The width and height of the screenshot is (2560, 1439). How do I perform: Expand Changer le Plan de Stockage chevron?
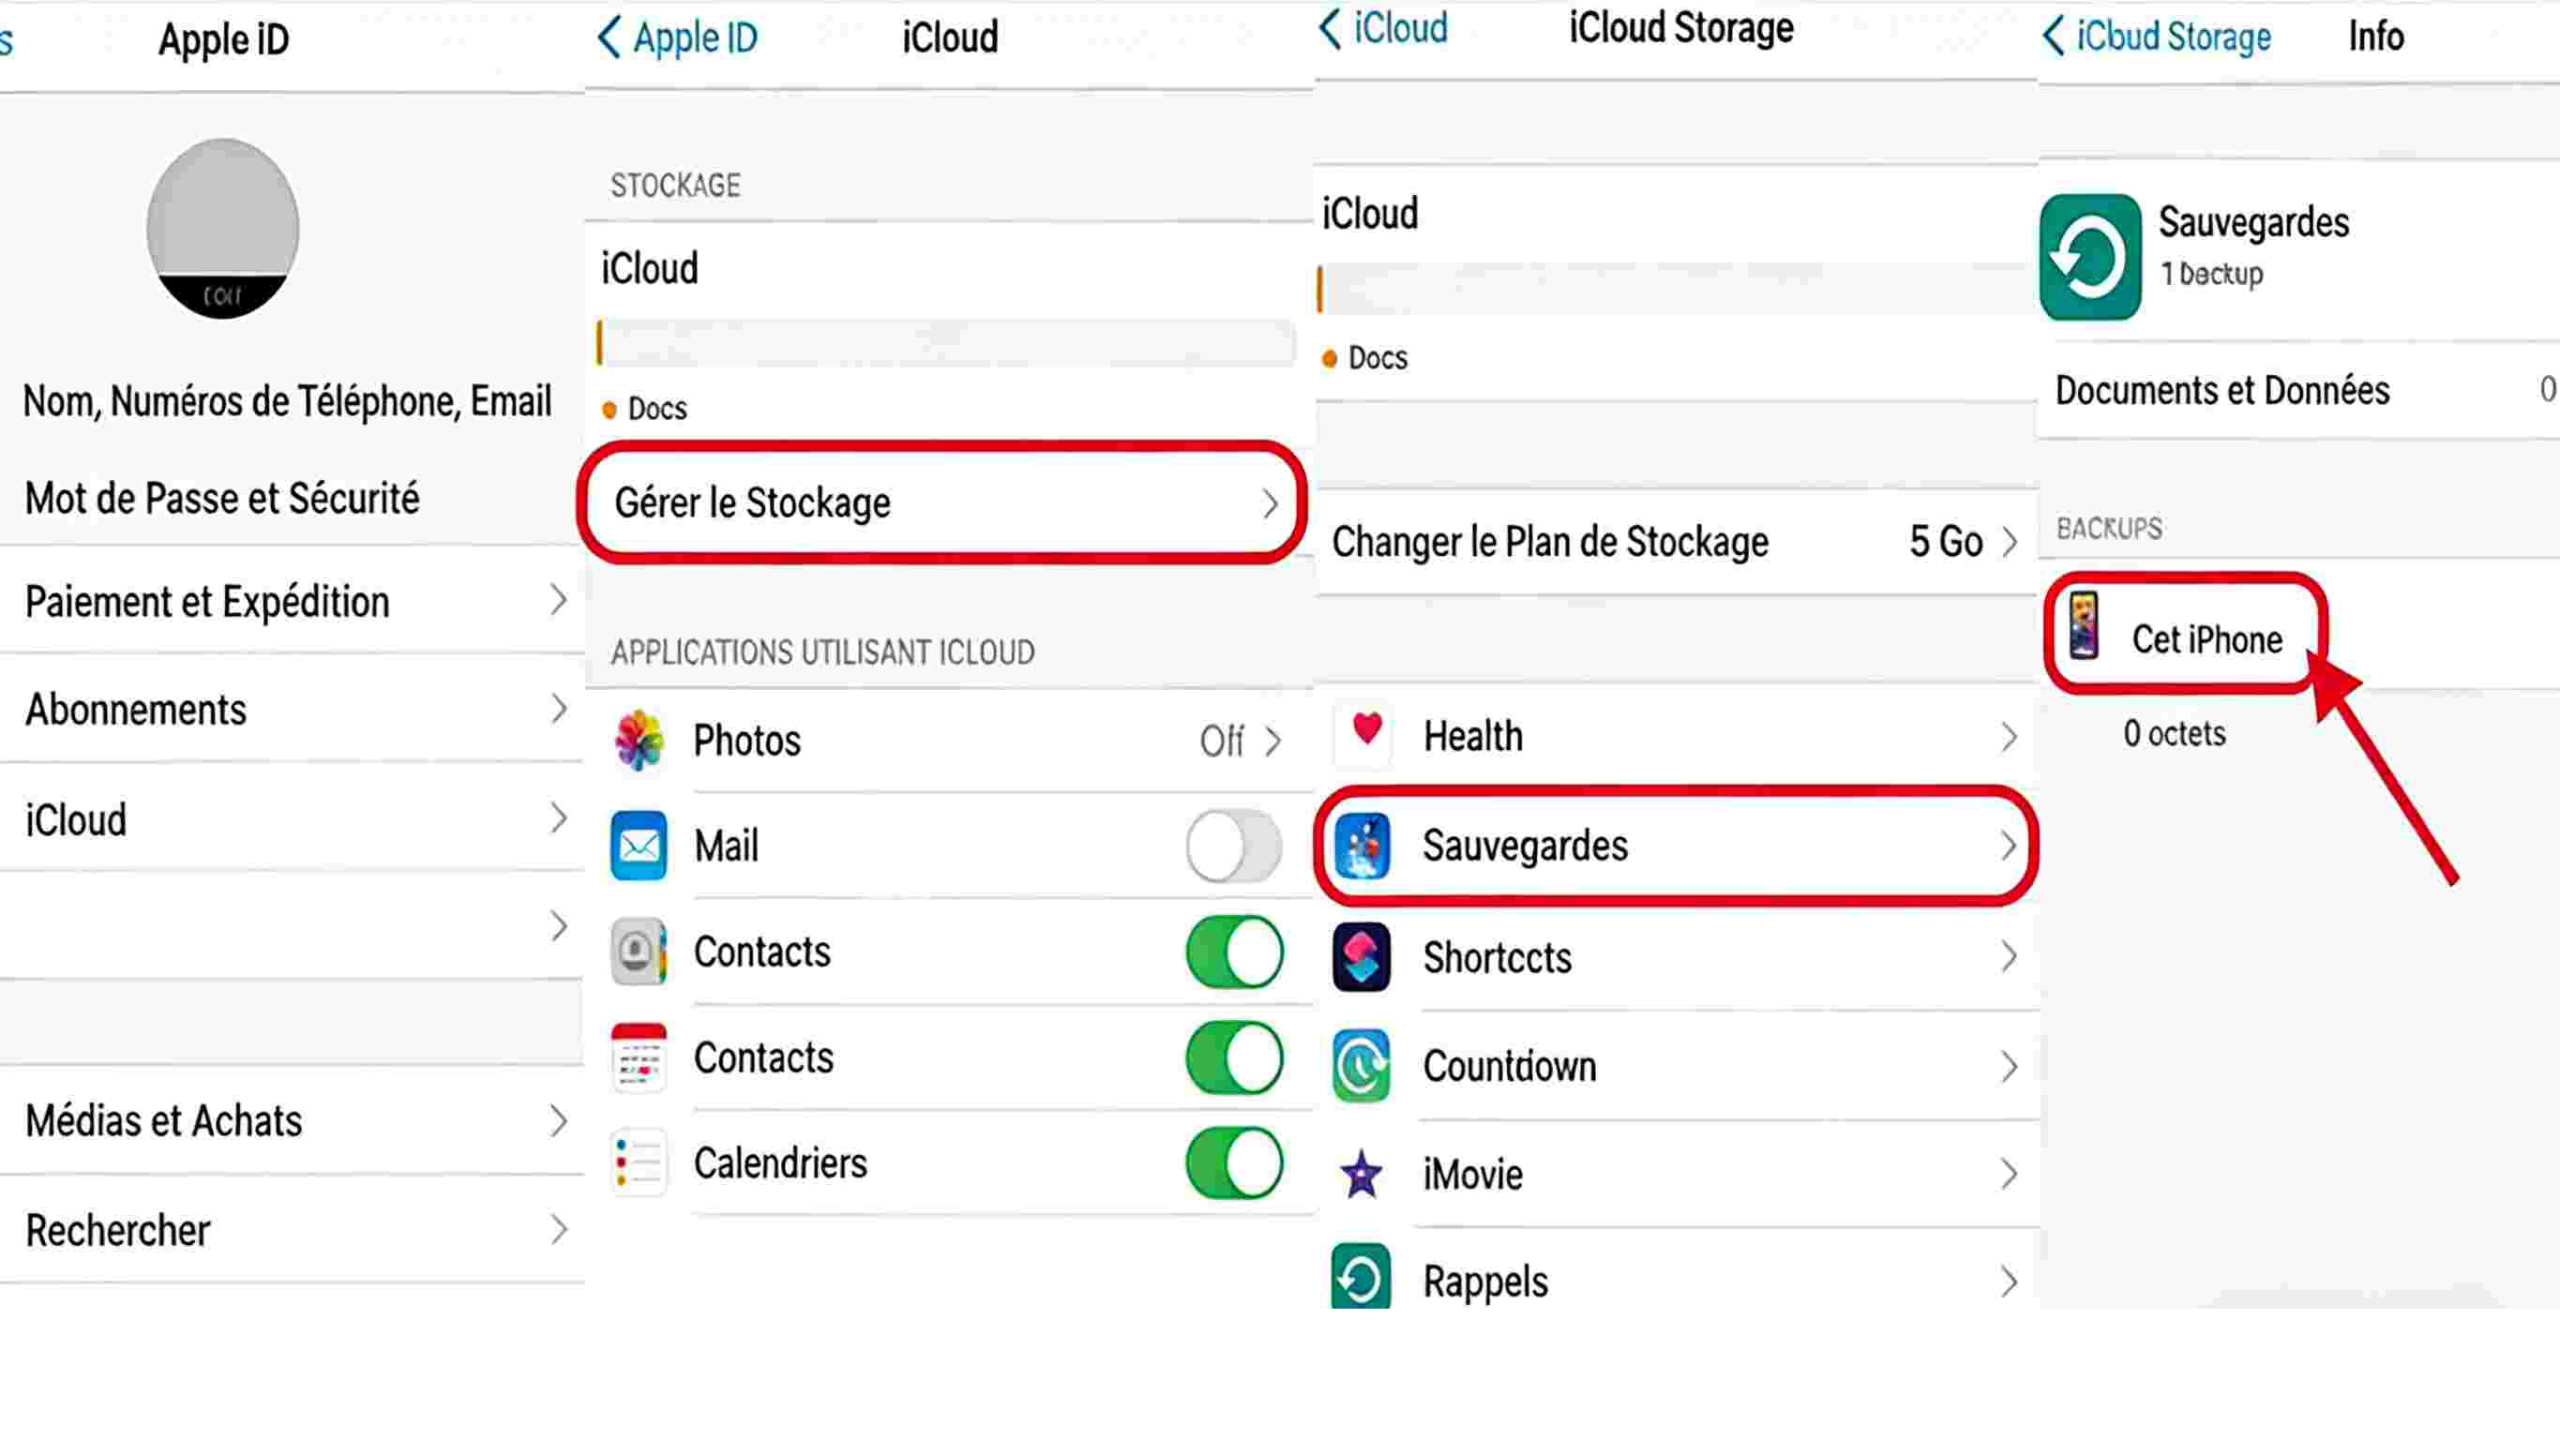[2009, 542]
